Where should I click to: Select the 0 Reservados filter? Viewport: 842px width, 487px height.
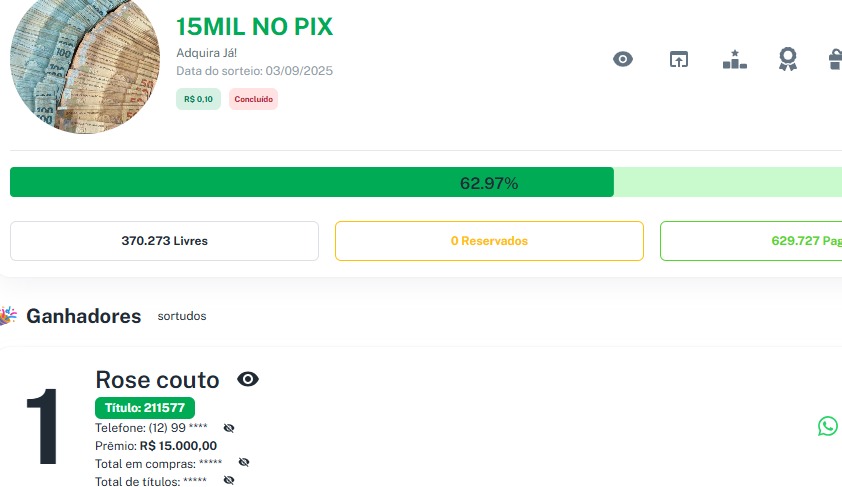point(489,241)
